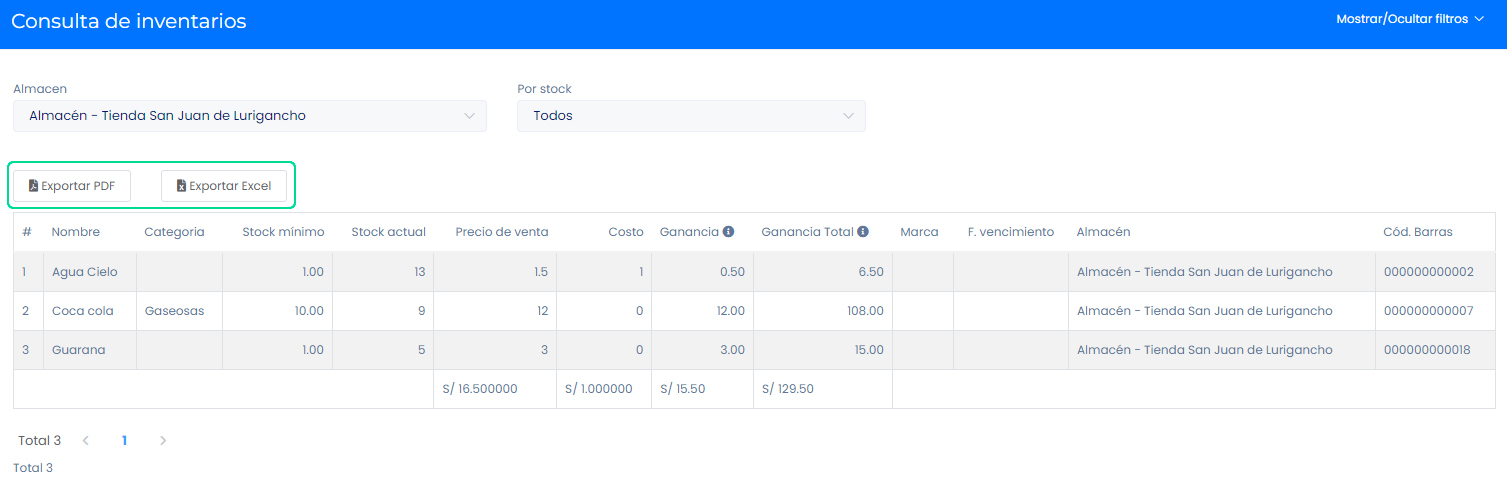Click the PDF file icon in Exportar PDF
The width and height of the screenshot is (1507, 491).
click(x=33, y=186)
